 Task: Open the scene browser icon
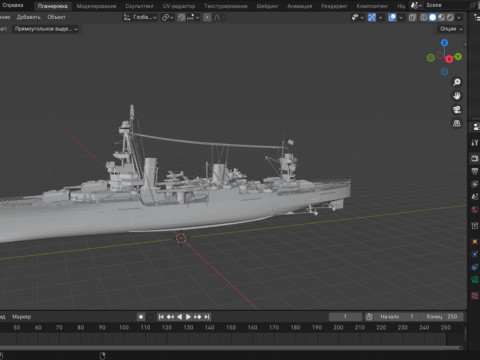pos(416,5)
